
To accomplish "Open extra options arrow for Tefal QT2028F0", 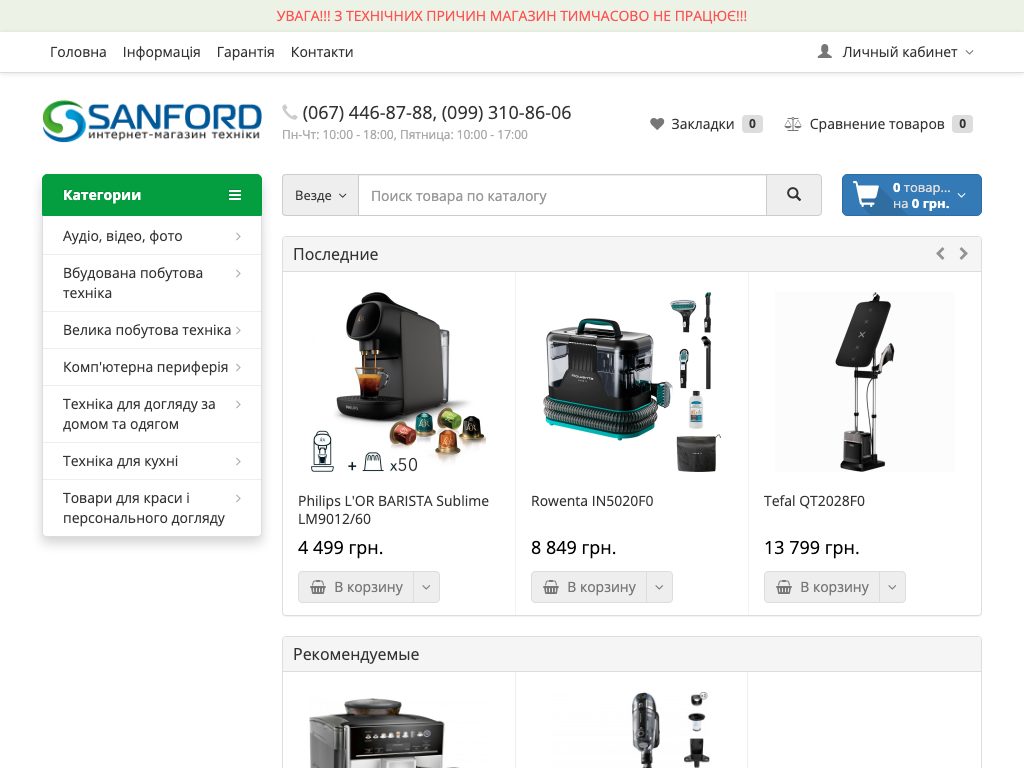I will [x=893, y=587].
